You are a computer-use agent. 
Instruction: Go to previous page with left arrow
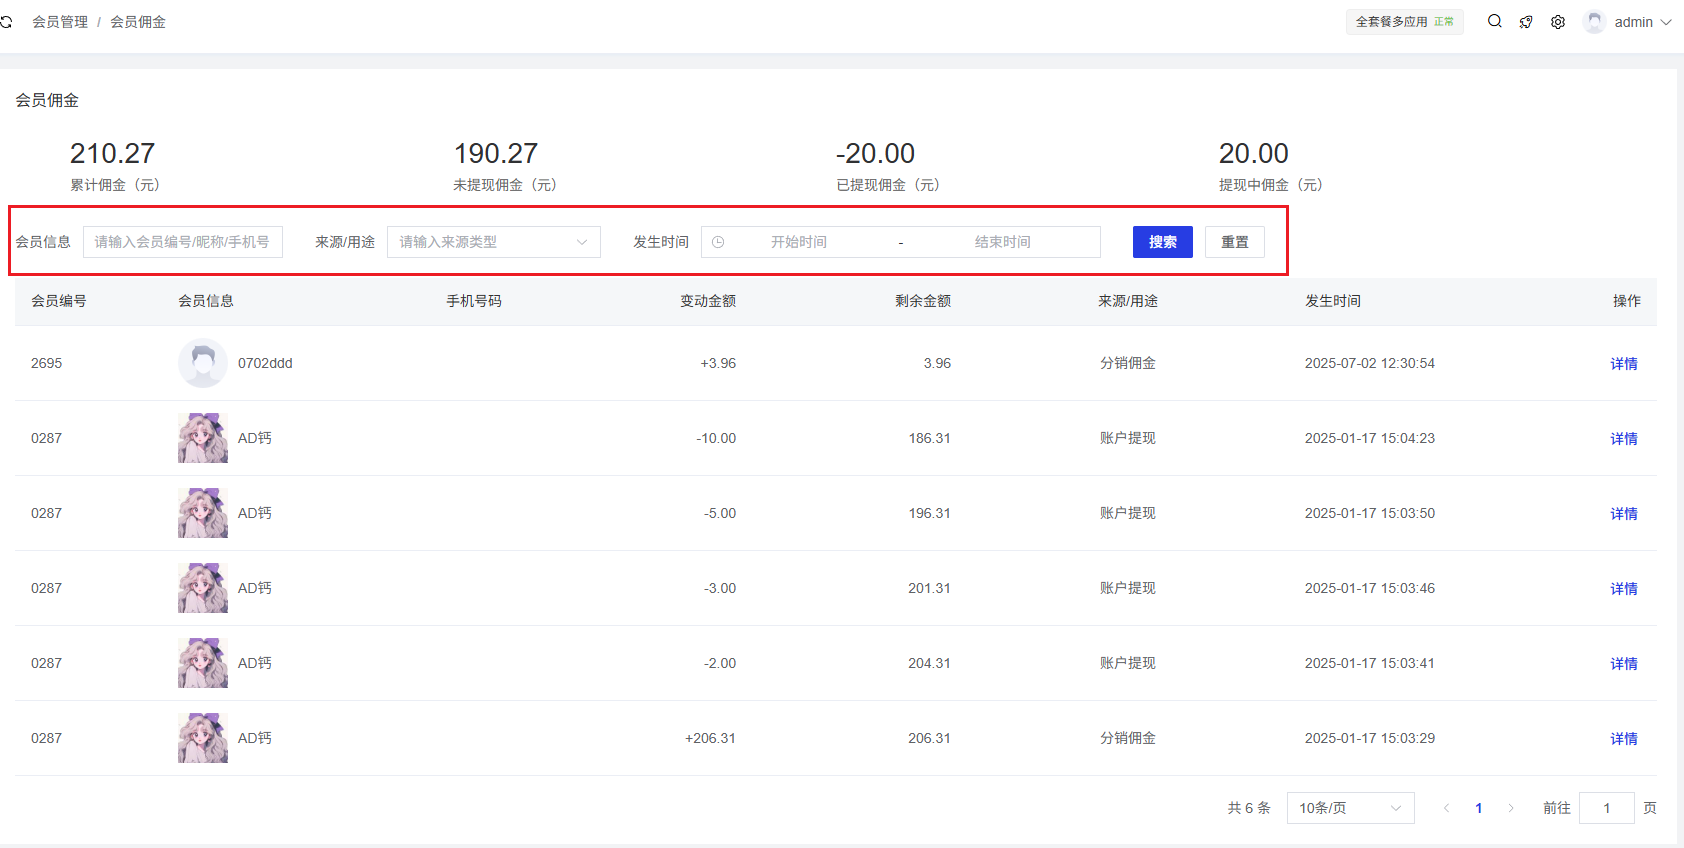pyautogui.click(x=1446, y=808)
